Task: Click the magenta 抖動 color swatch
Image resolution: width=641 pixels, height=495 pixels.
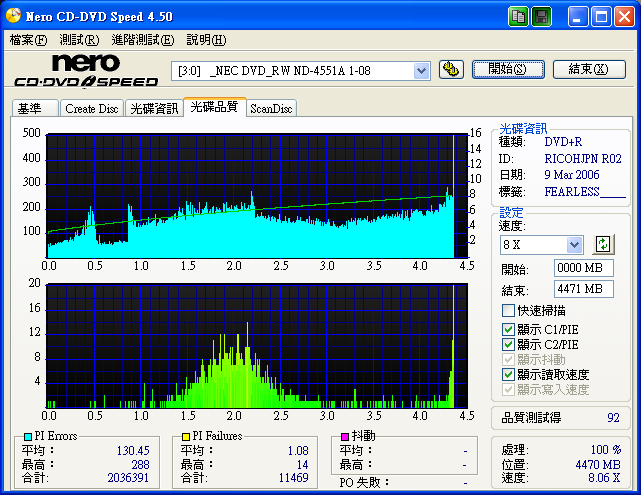Action: click(345, 437)
